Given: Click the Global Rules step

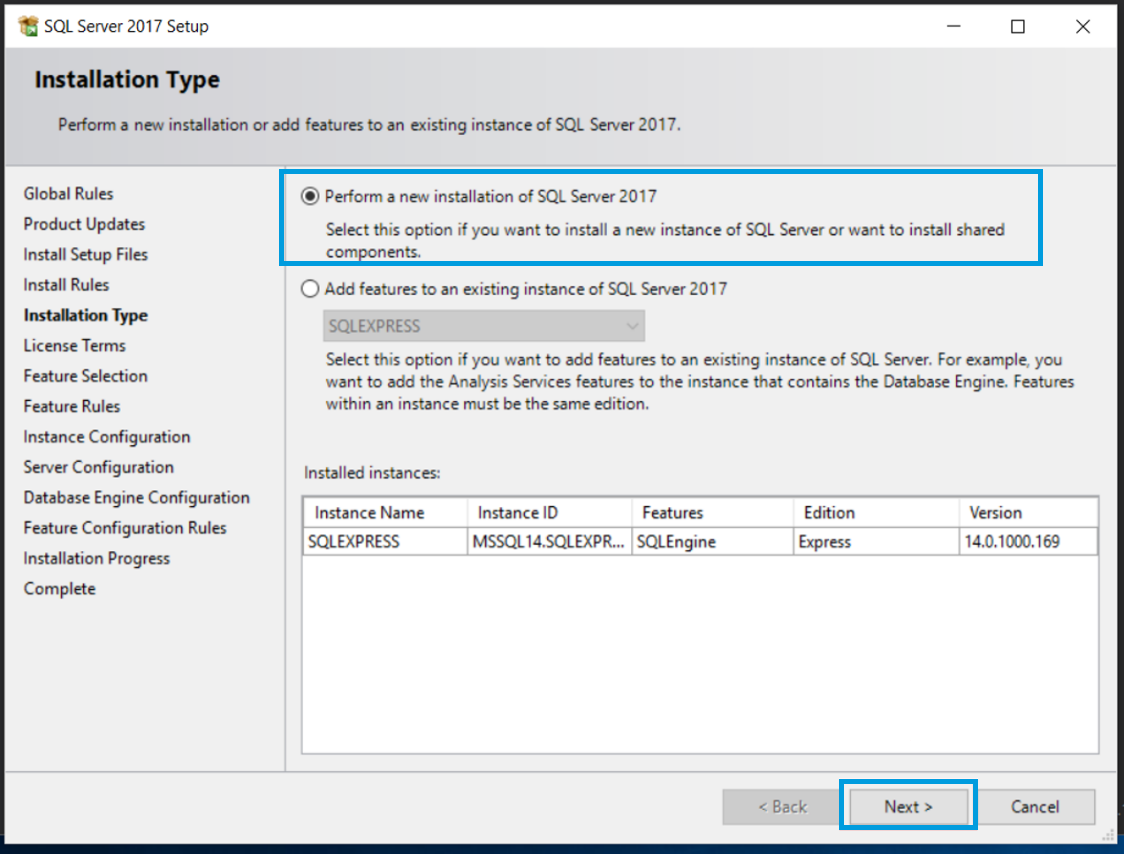Looking at the screenshot, I should 68,194.
